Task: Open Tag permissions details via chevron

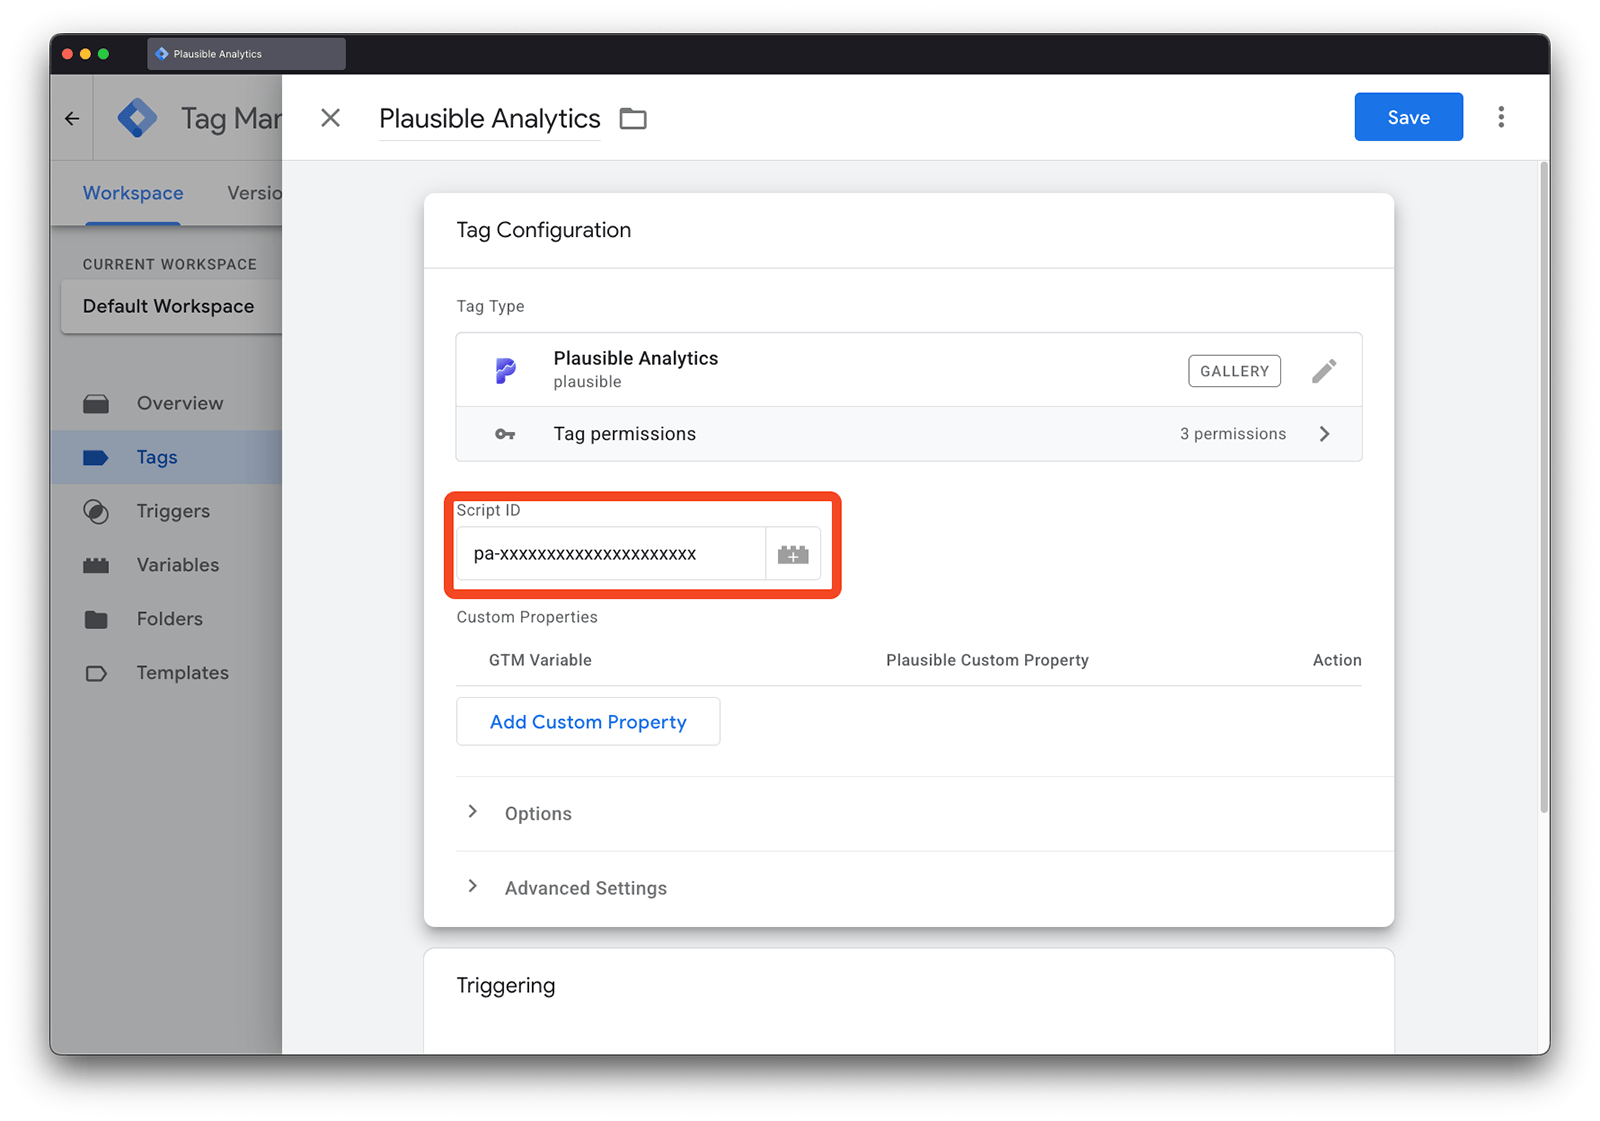Action: (1325, 433)
